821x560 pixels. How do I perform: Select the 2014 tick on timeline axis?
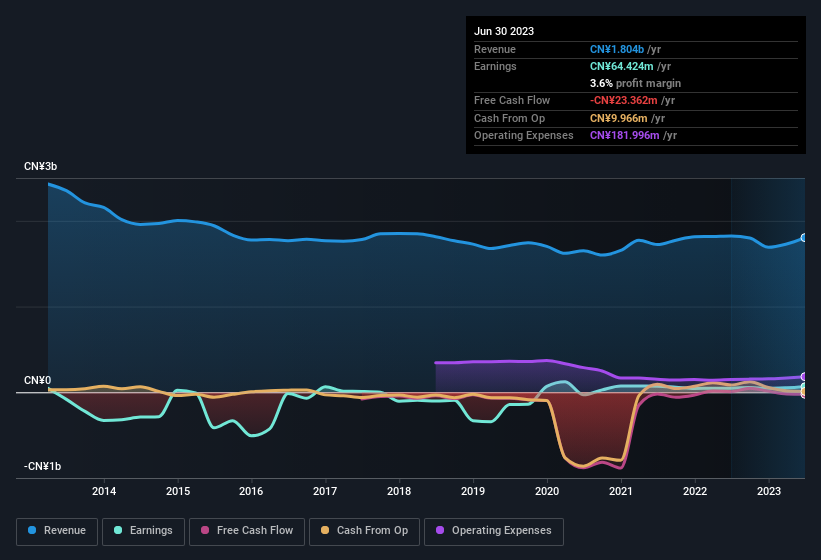[x=104, y=491]
